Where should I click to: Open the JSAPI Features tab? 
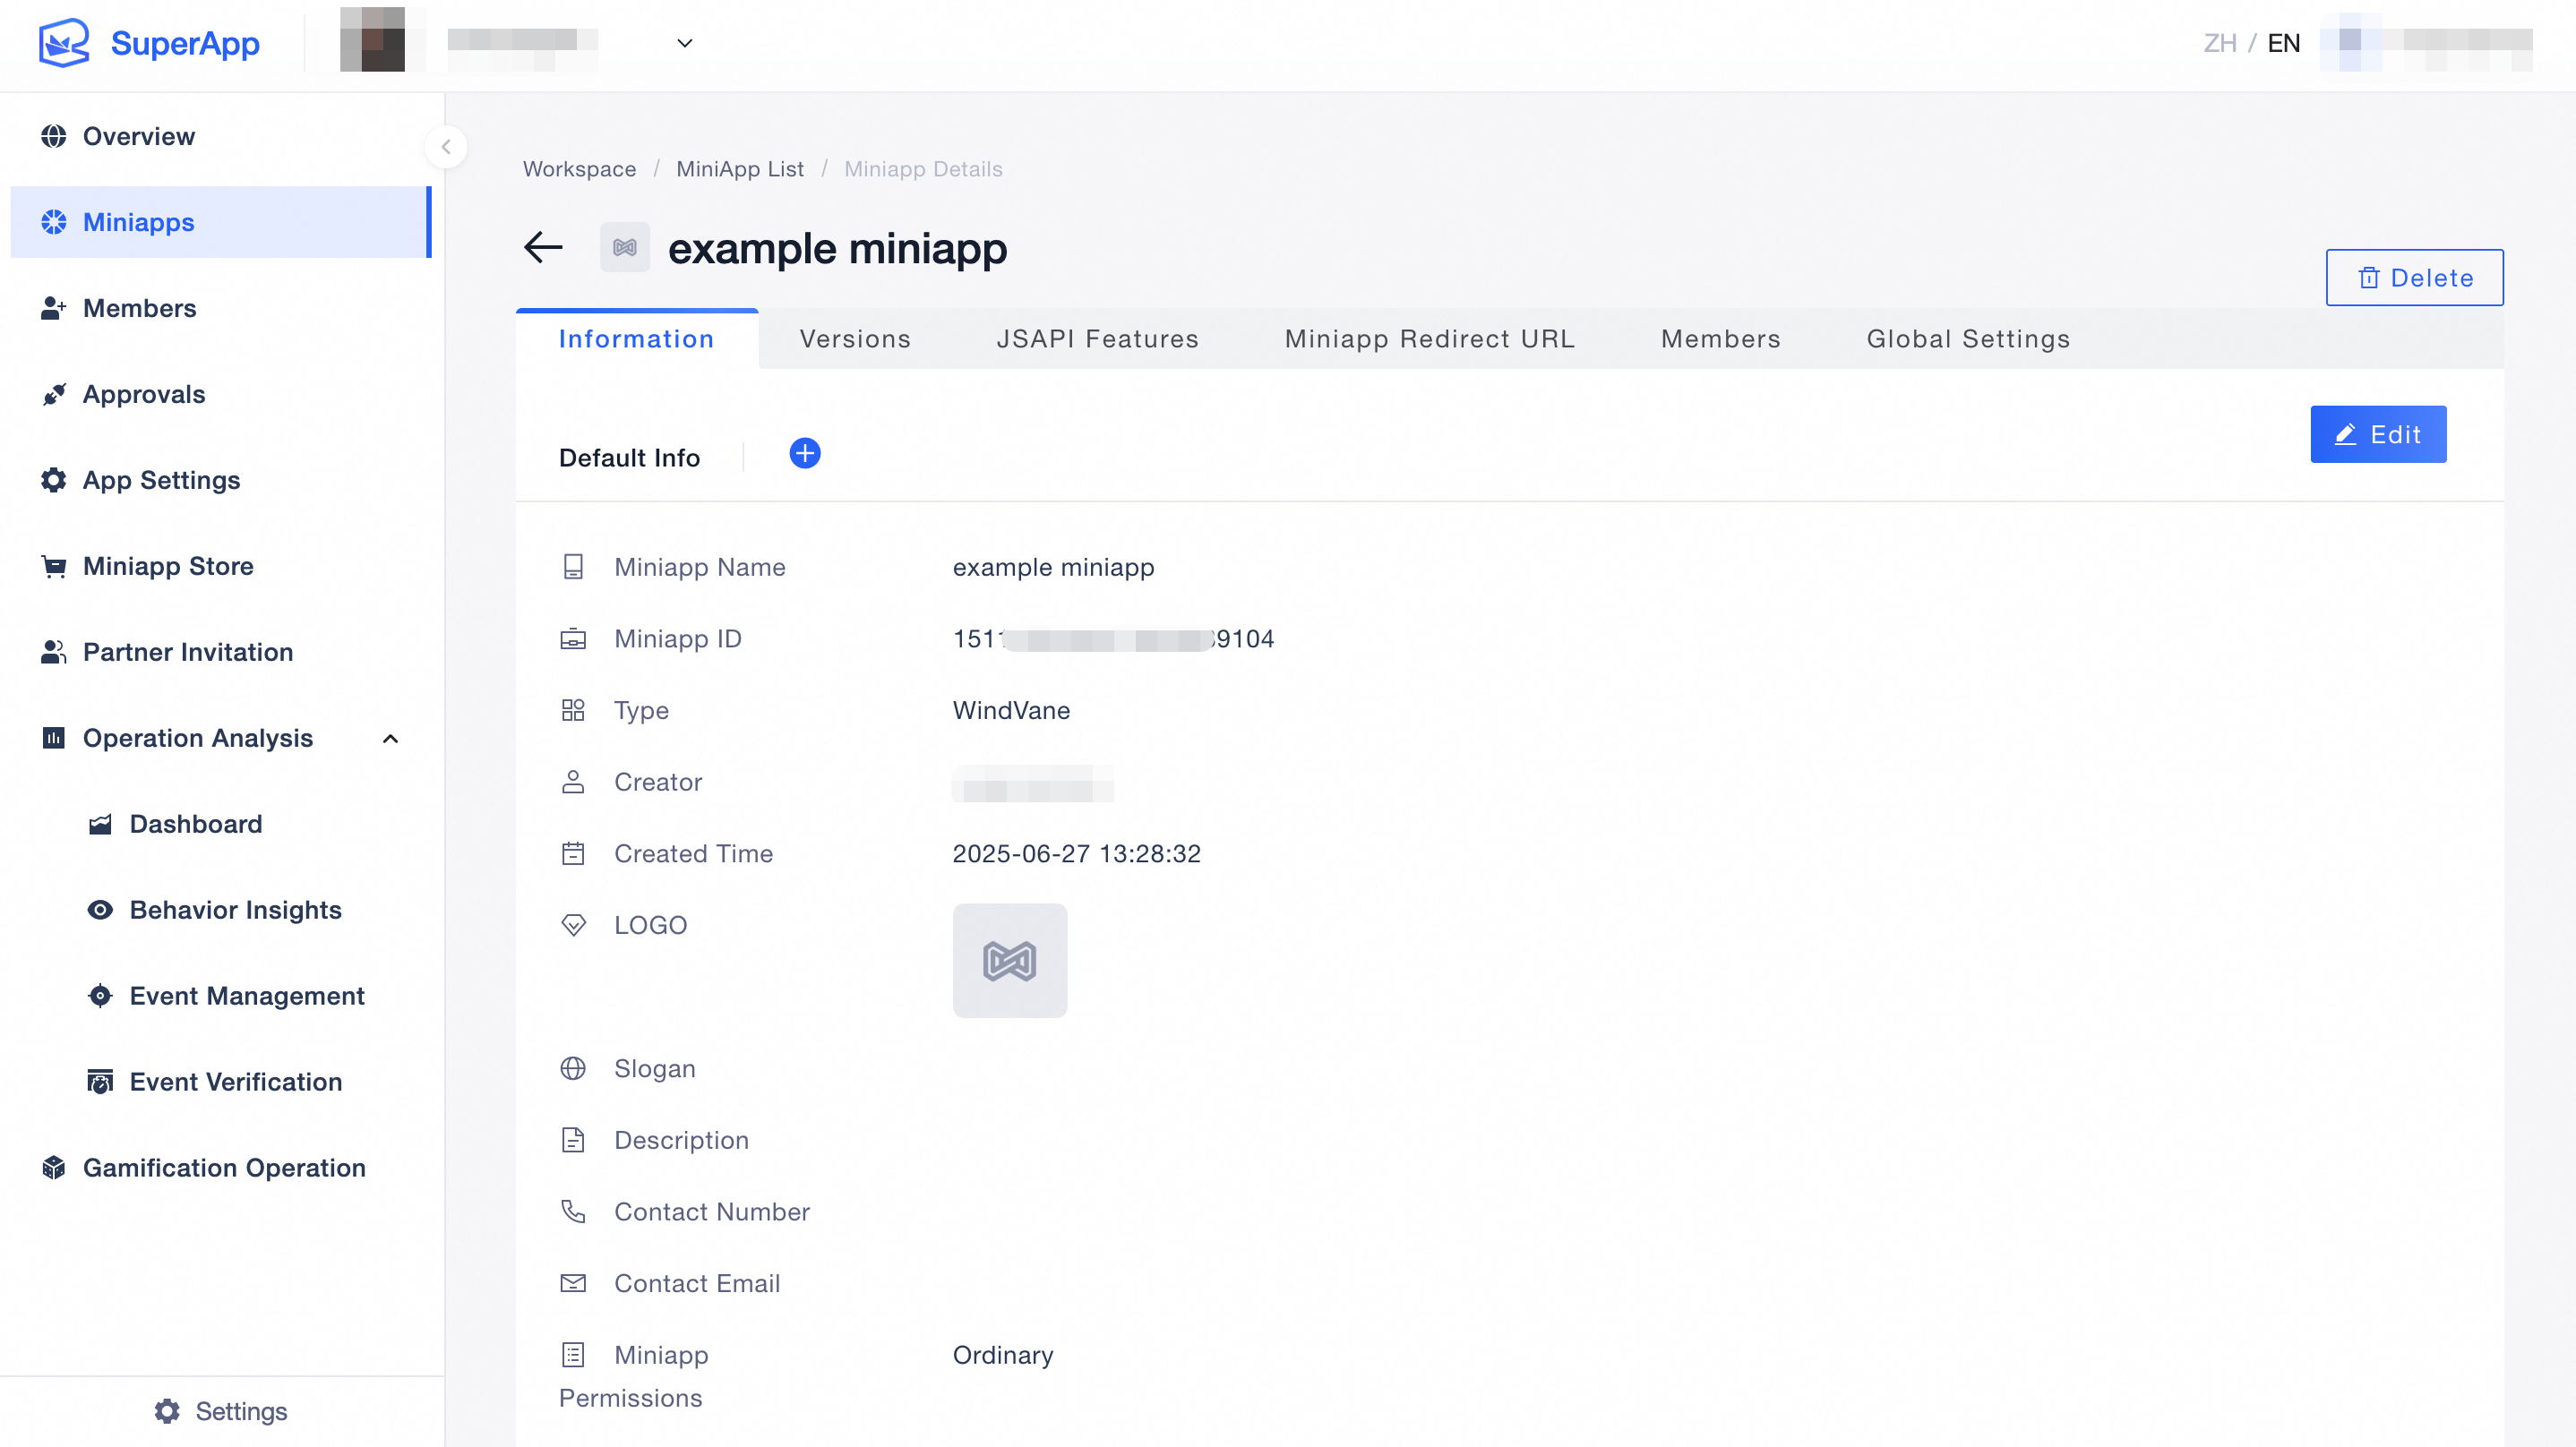point(1097,339)
